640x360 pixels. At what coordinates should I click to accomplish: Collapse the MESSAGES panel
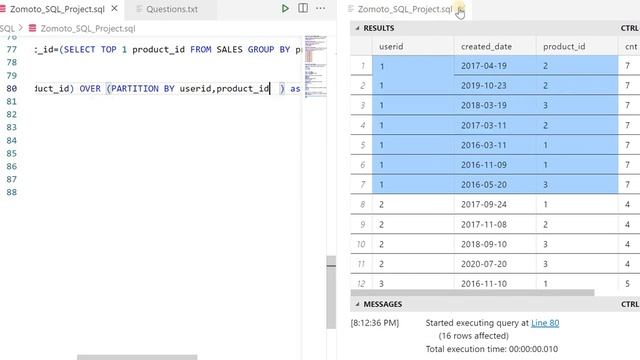click(358, 304)
